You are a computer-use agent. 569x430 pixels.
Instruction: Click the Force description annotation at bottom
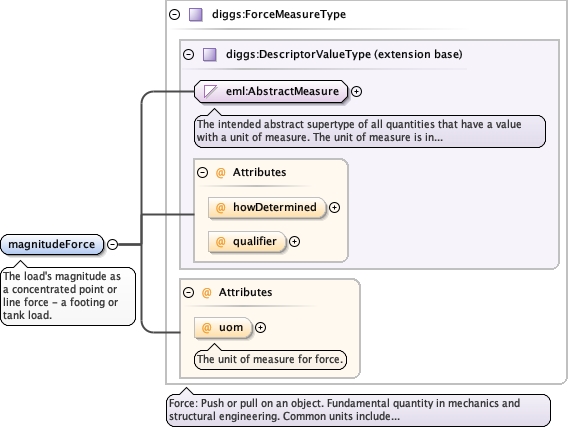click(x=359, y=410)
